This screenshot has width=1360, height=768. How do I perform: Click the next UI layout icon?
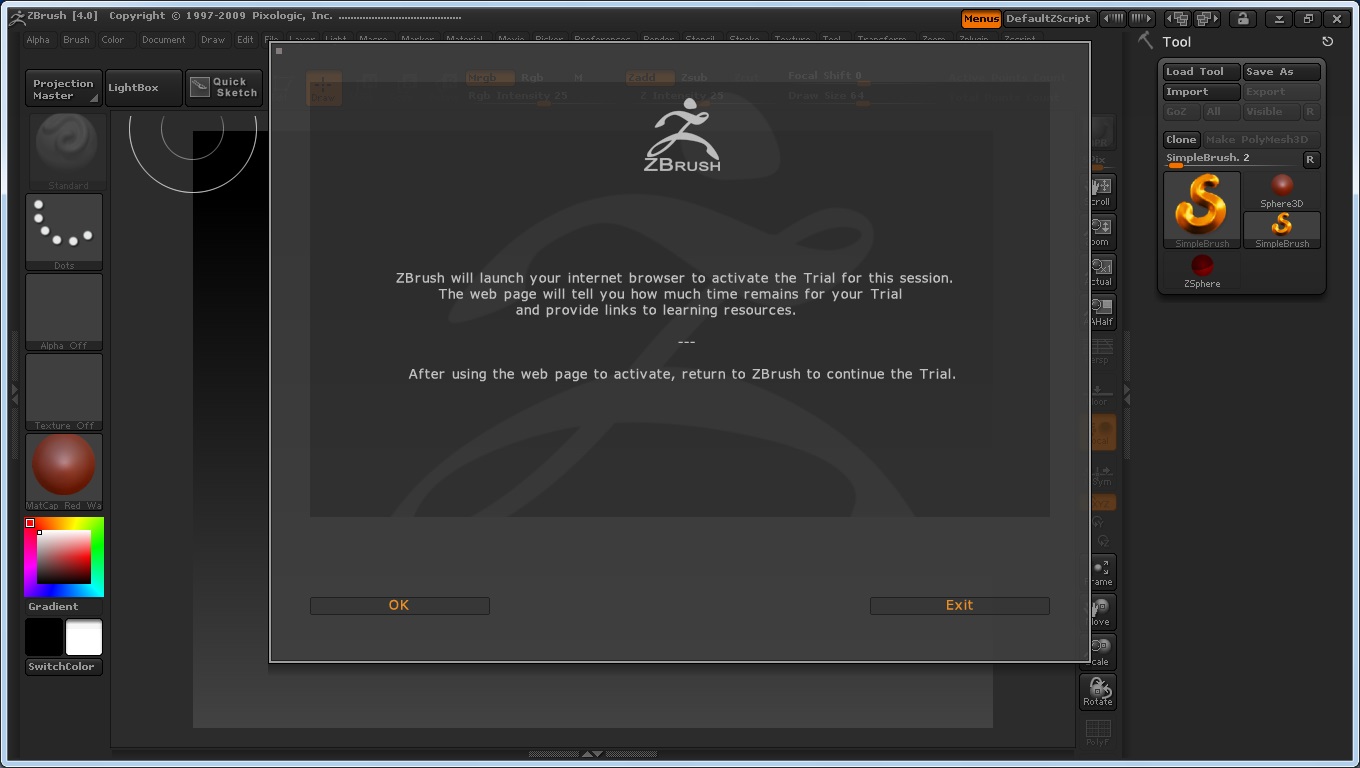tap(1207, 19)
